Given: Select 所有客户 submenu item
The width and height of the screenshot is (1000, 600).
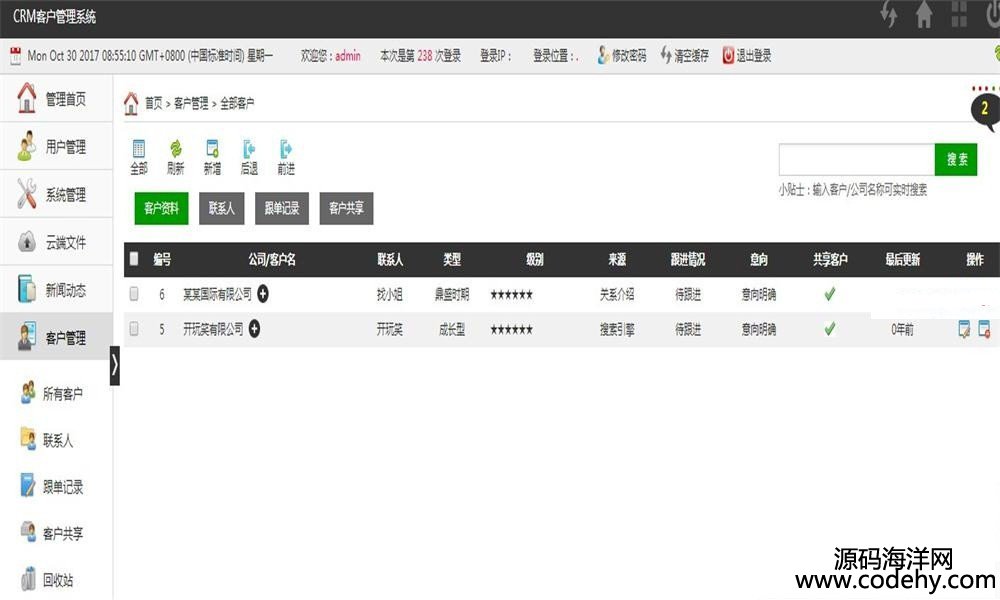Looking at the screenshot, I should click(x=52, y=393).
